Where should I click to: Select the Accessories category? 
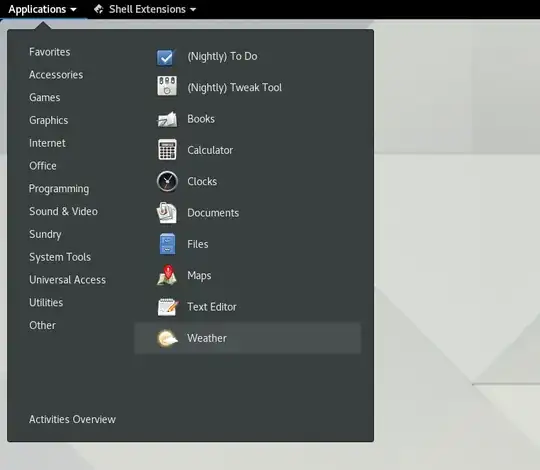tap(56, 75)
